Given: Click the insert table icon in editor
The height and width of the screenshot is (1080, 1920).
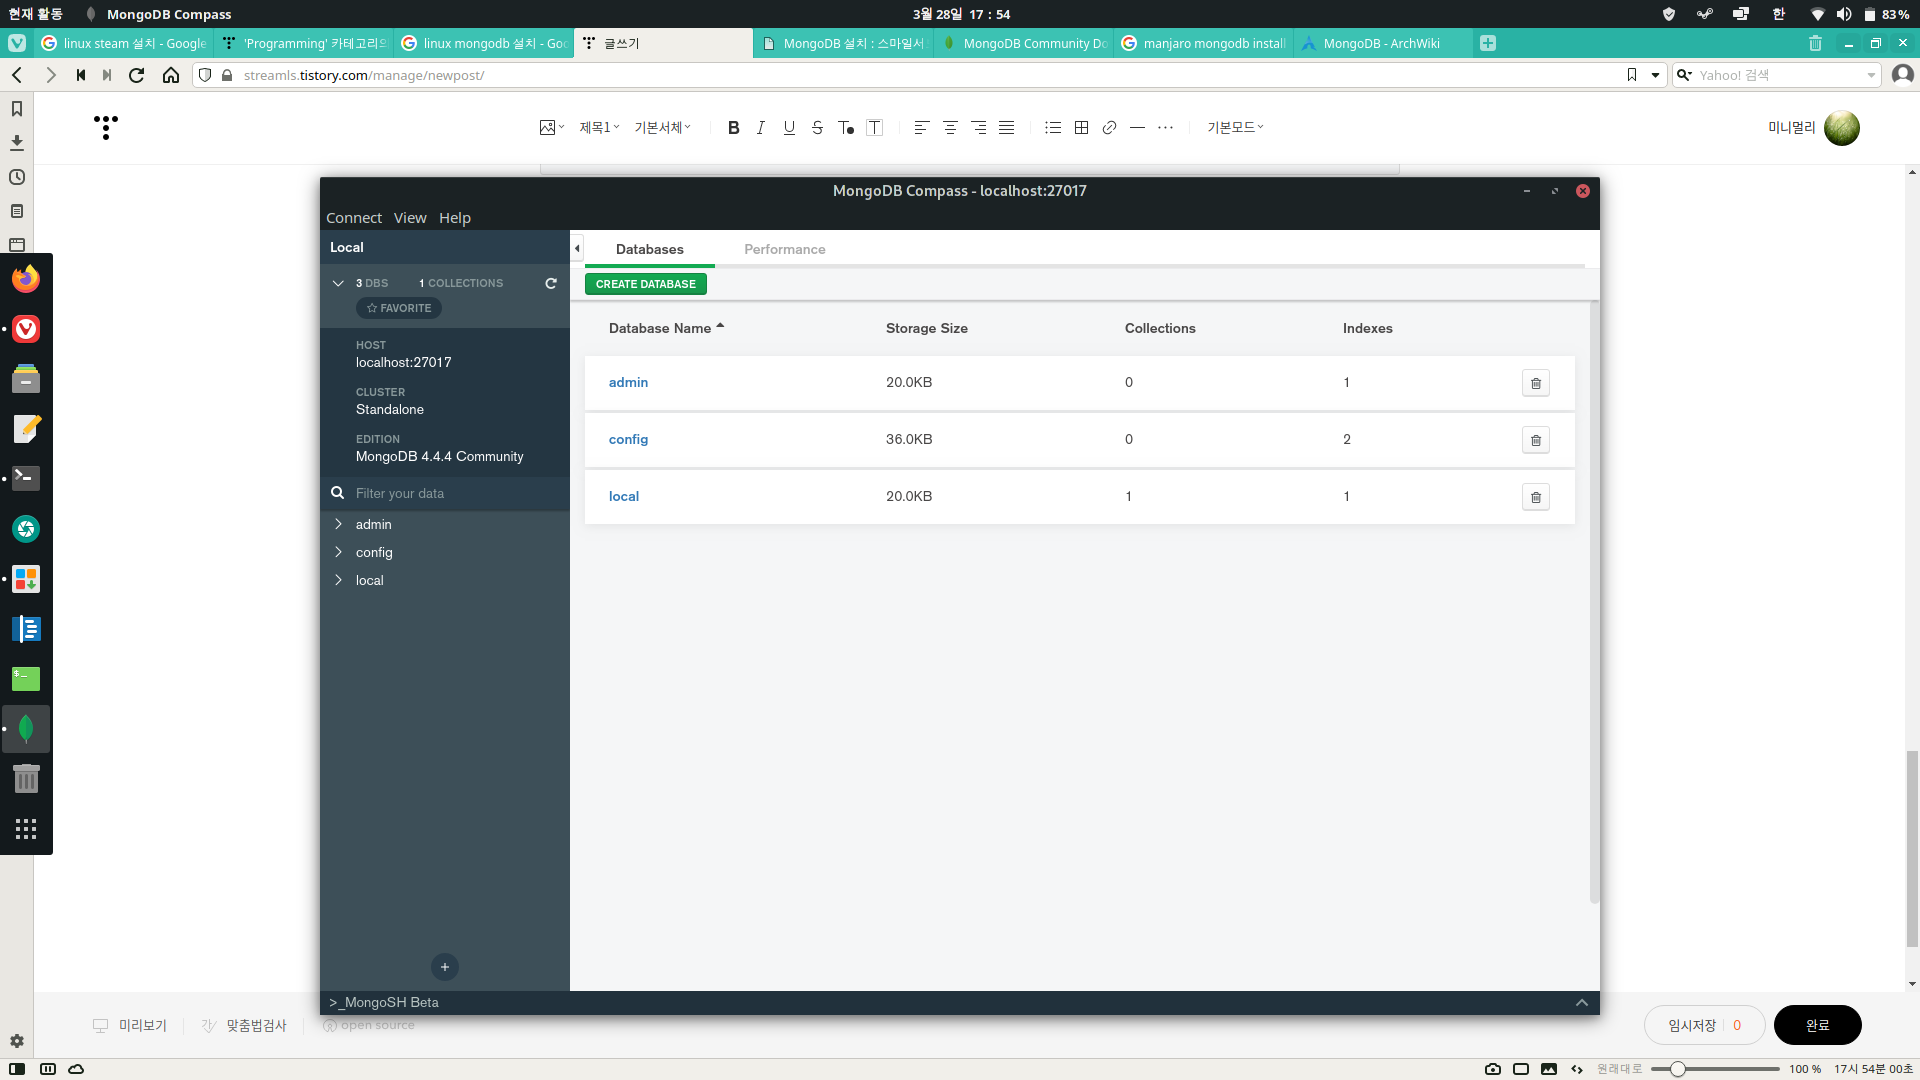Looking at the screenshot, I should coord(1081,128).
